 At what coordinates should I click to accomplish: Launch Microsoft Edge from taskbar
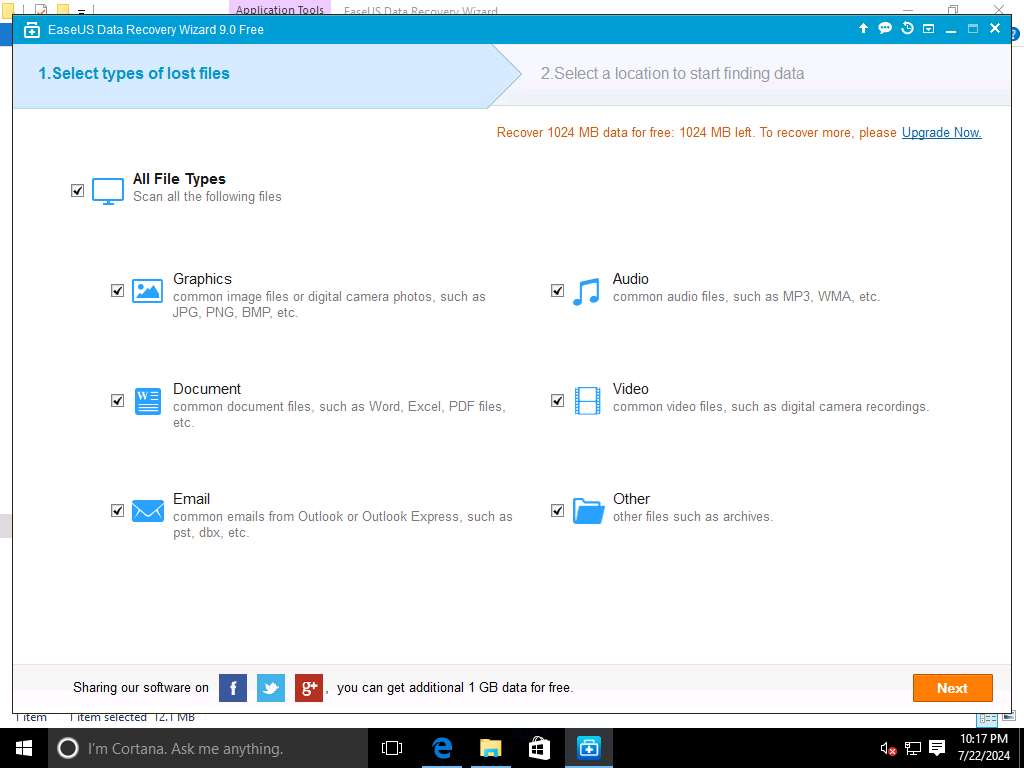442,748
